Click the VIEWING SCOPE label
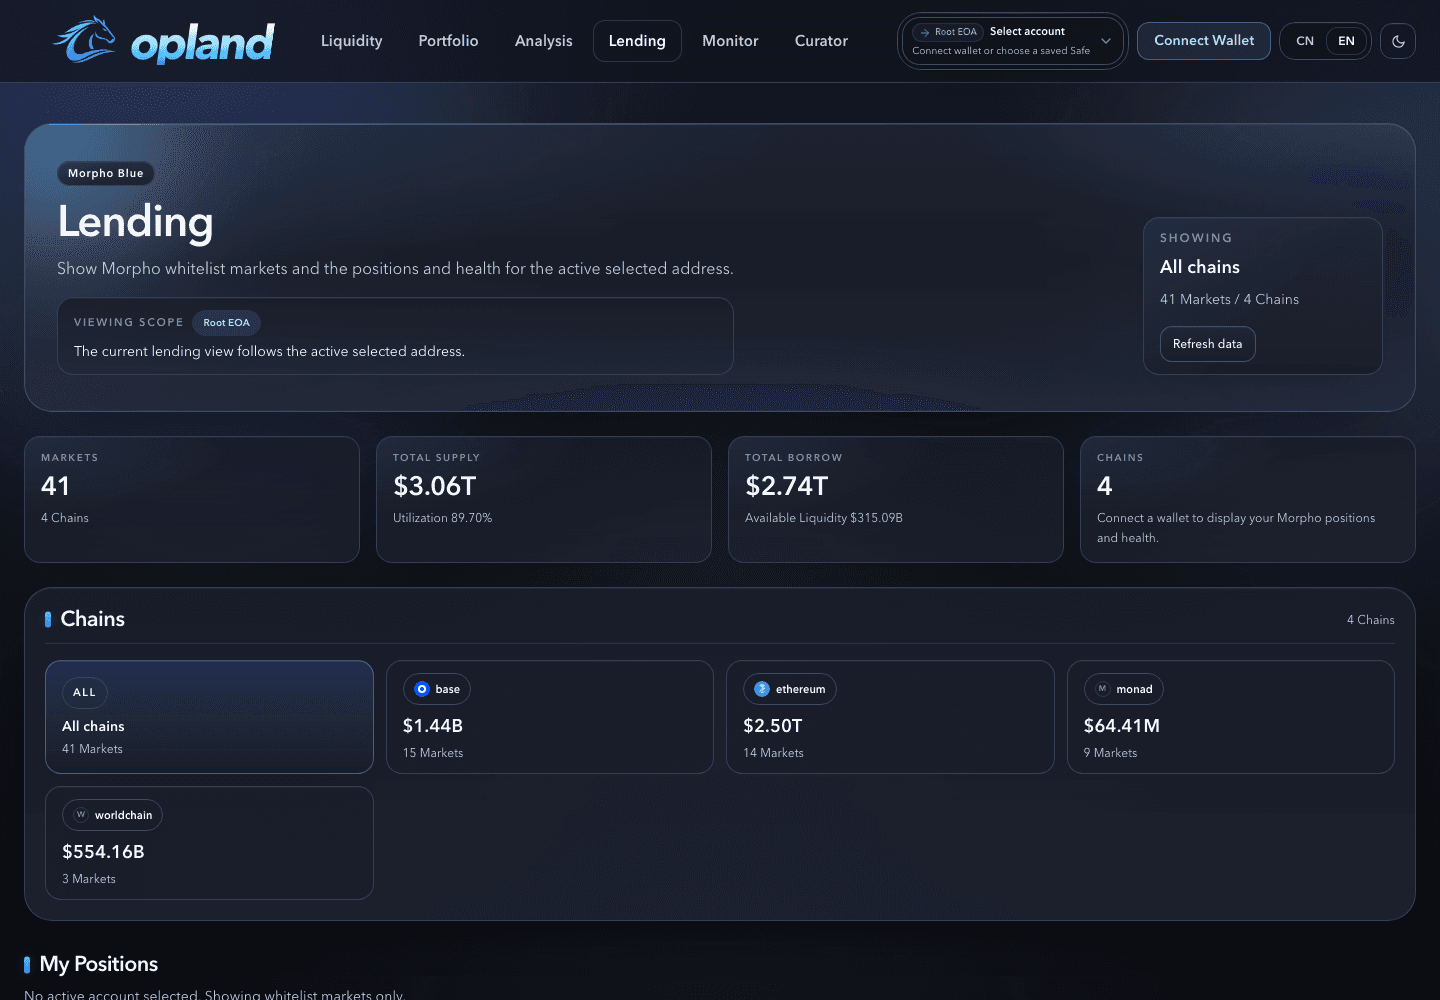The image size is (1440, 1000). click(x=129, y=323)
